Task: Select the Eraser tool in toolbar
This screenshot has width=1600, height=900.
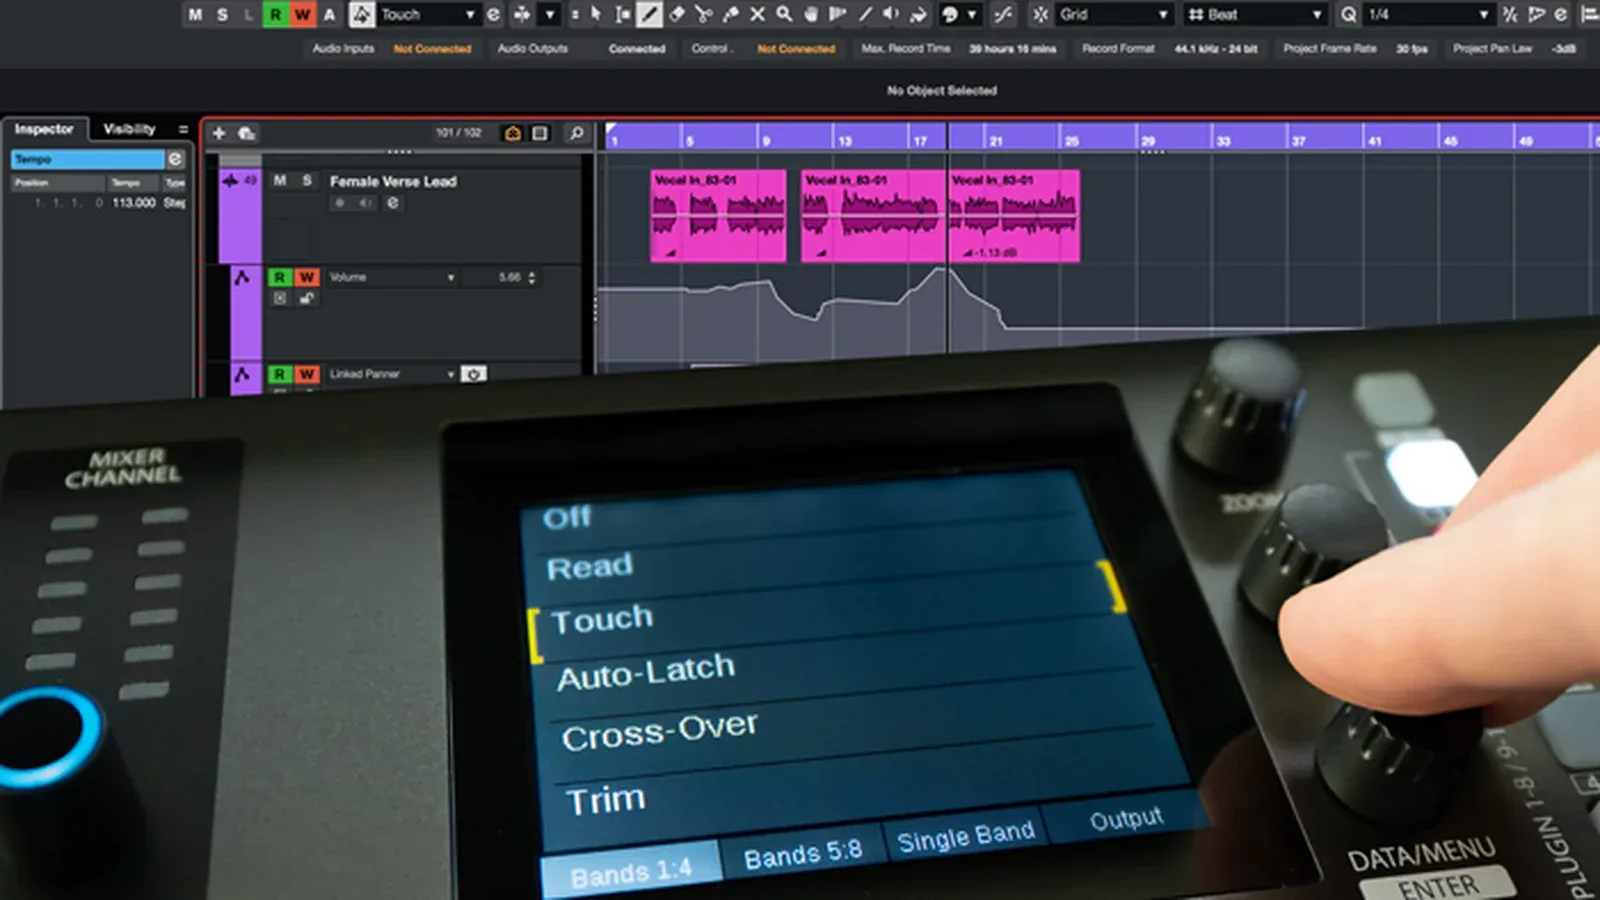Action: point(677,14)
